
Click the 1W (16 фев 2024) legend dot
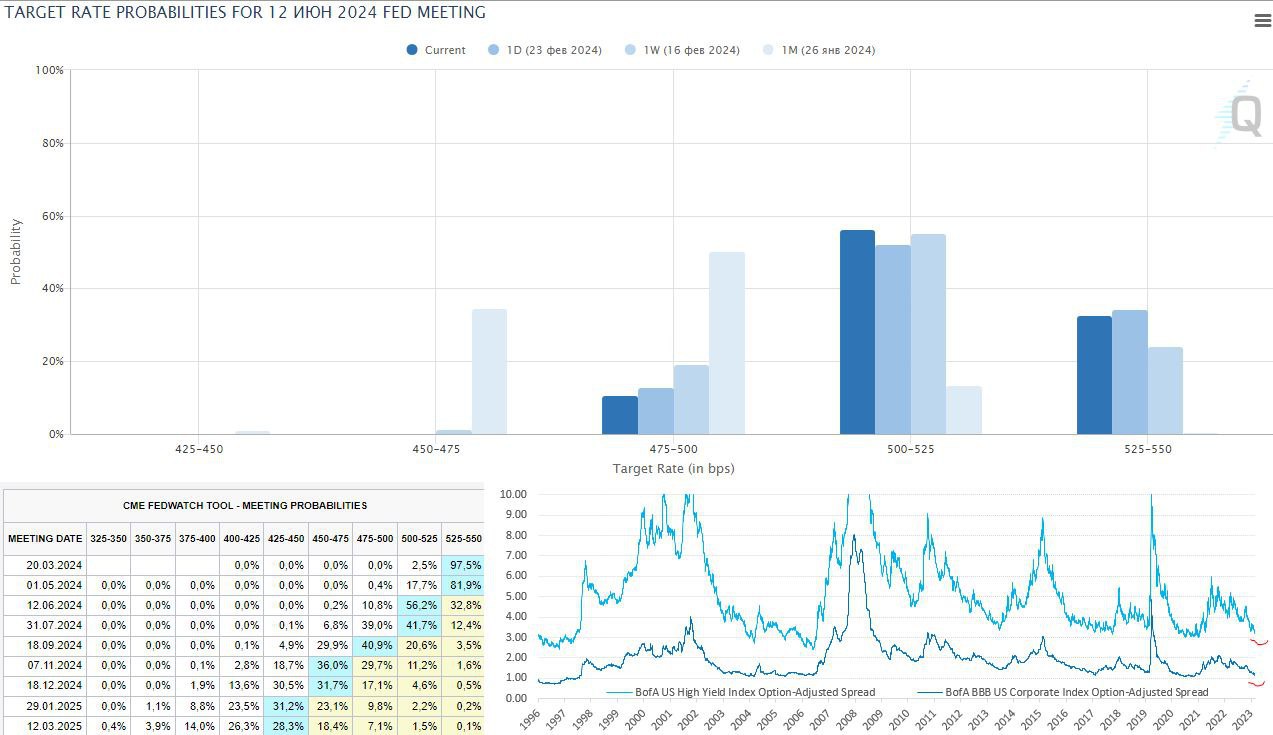click(x=631, y=50)
